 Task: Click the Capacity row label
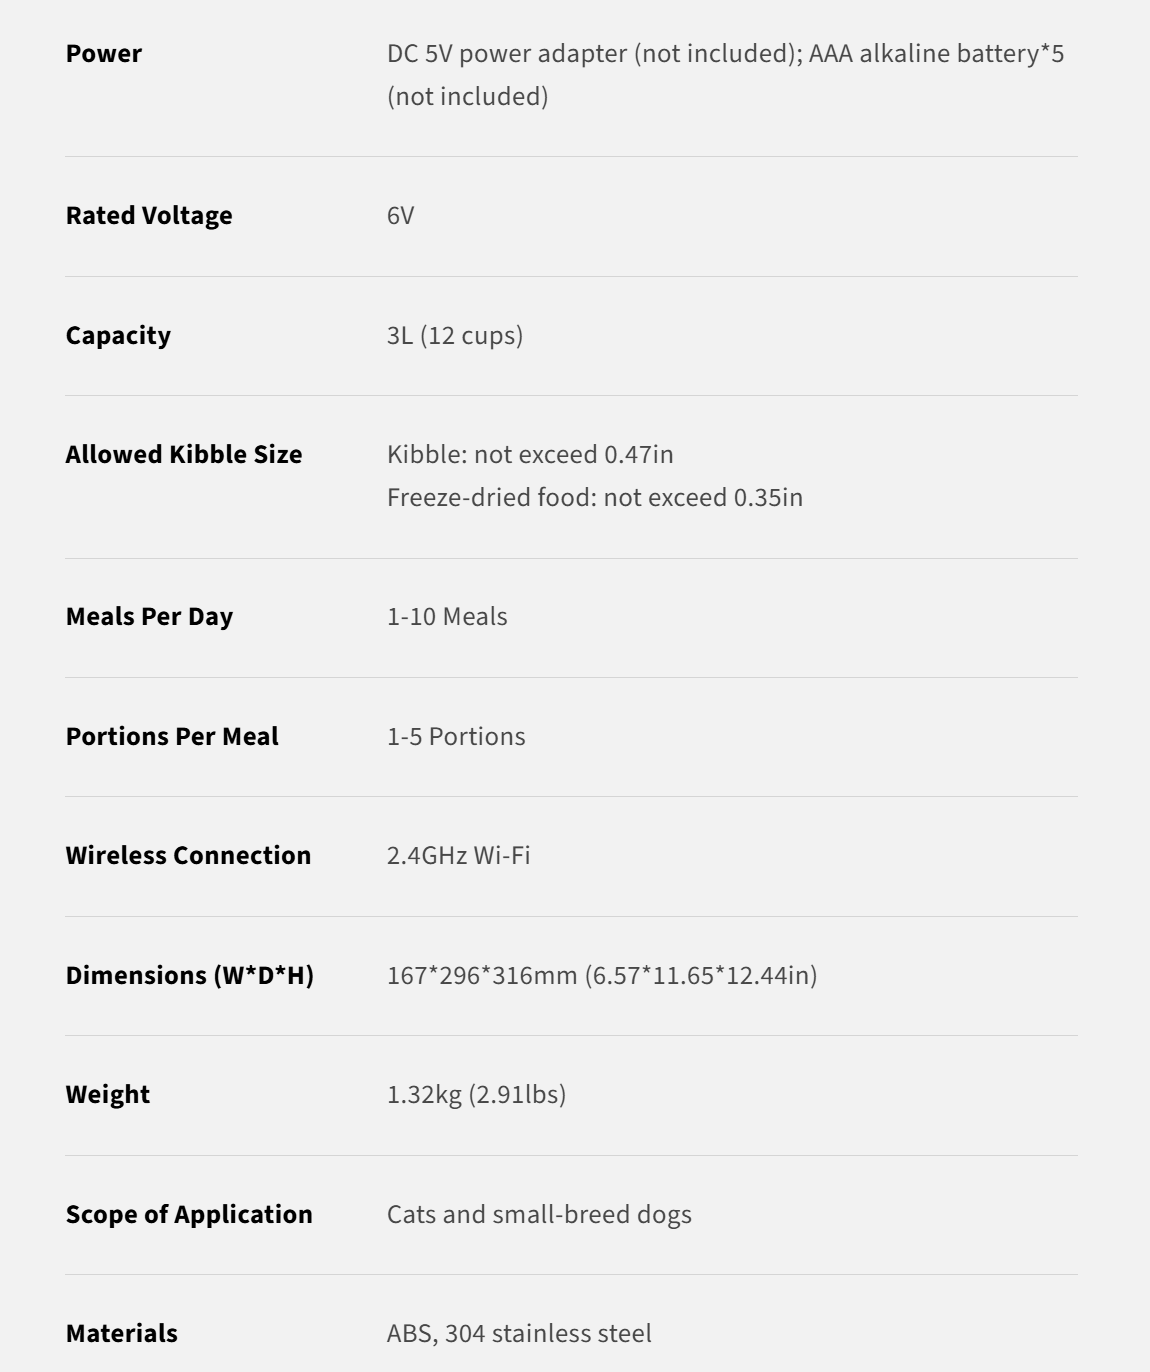(118, 336)
